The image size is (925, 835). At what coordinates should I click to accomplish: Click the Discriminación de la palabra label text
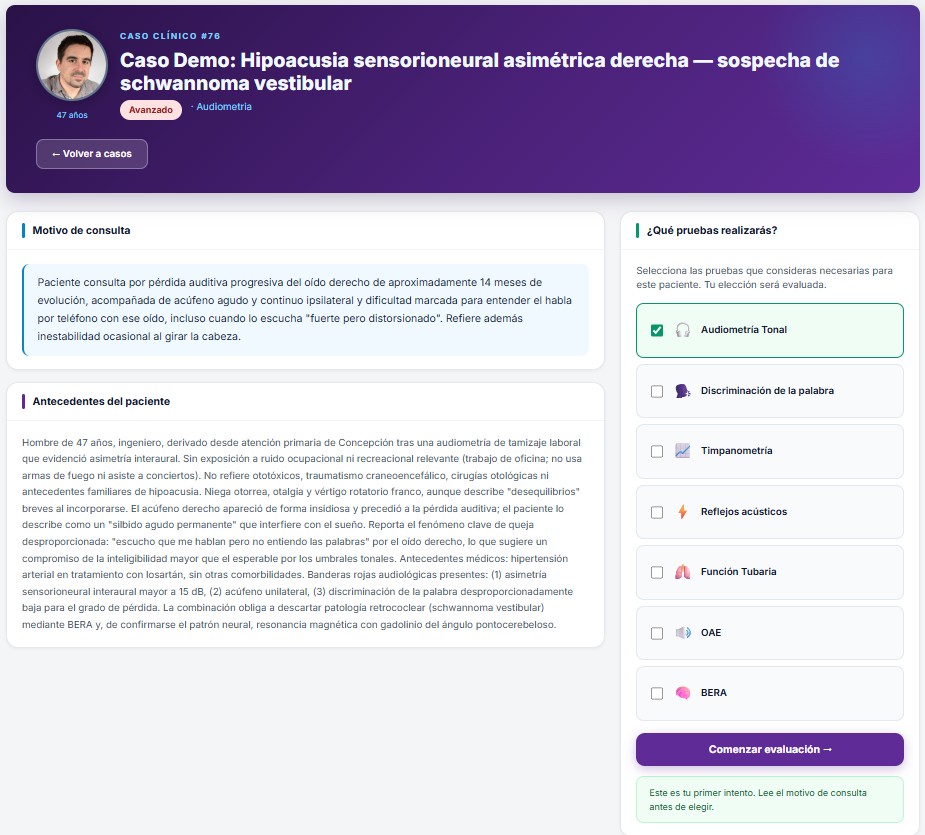click(x=767, y=391)
